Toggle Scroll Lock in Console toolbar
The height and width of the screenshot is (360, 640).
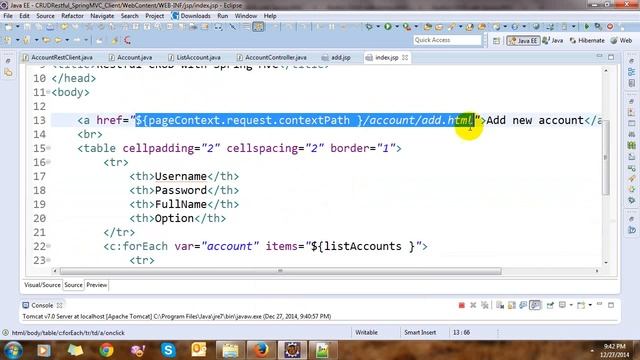pyautogui.click(x=511, y=305)
